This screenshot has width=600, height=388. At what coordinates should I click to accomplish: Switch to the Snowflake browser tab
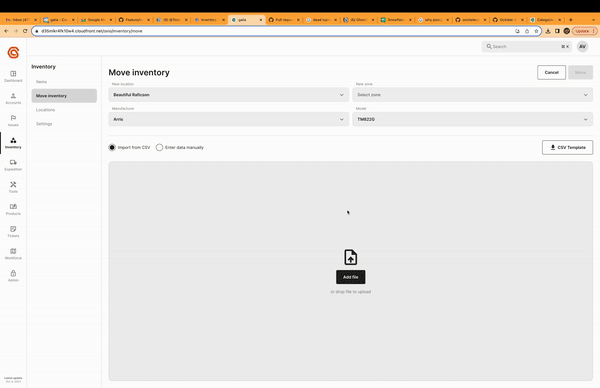(395, 20)
